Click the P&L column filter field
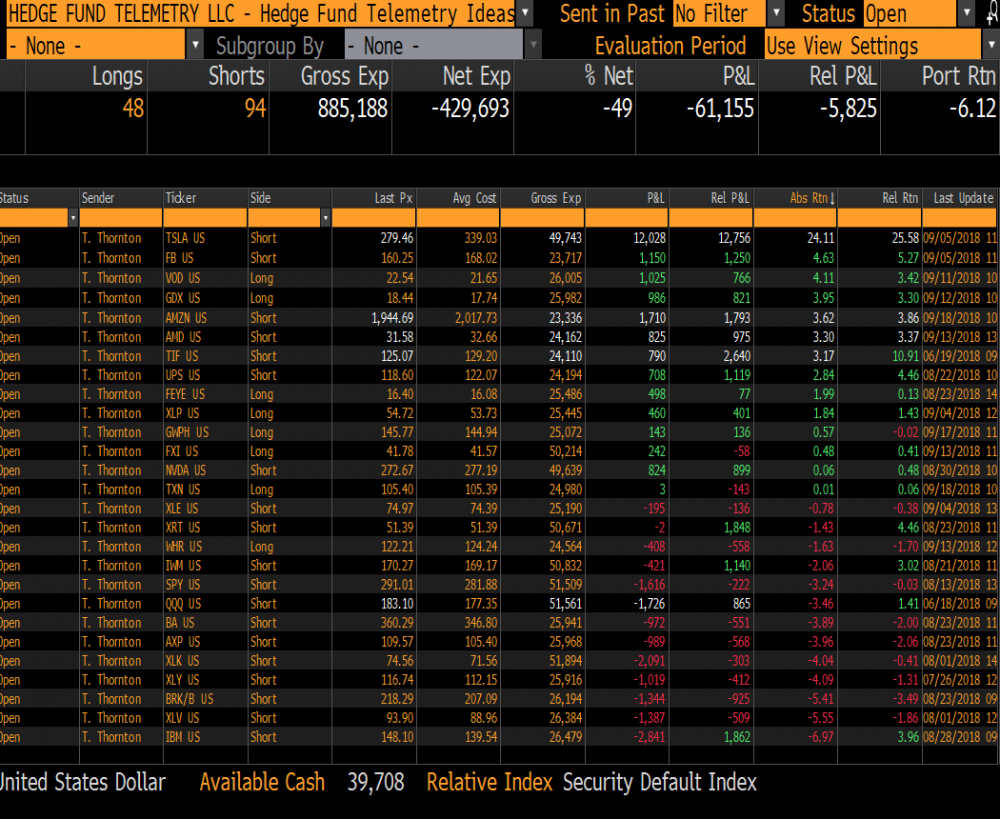Screen dimensions: 1000x819 (x=626, y=218)
